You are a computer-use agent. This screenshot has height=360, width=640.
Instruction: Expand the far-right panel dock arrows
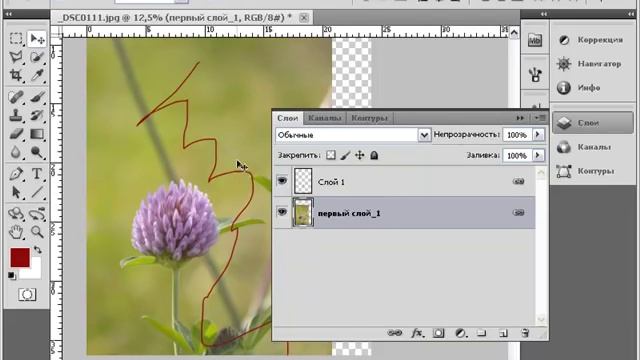[631, 14]
